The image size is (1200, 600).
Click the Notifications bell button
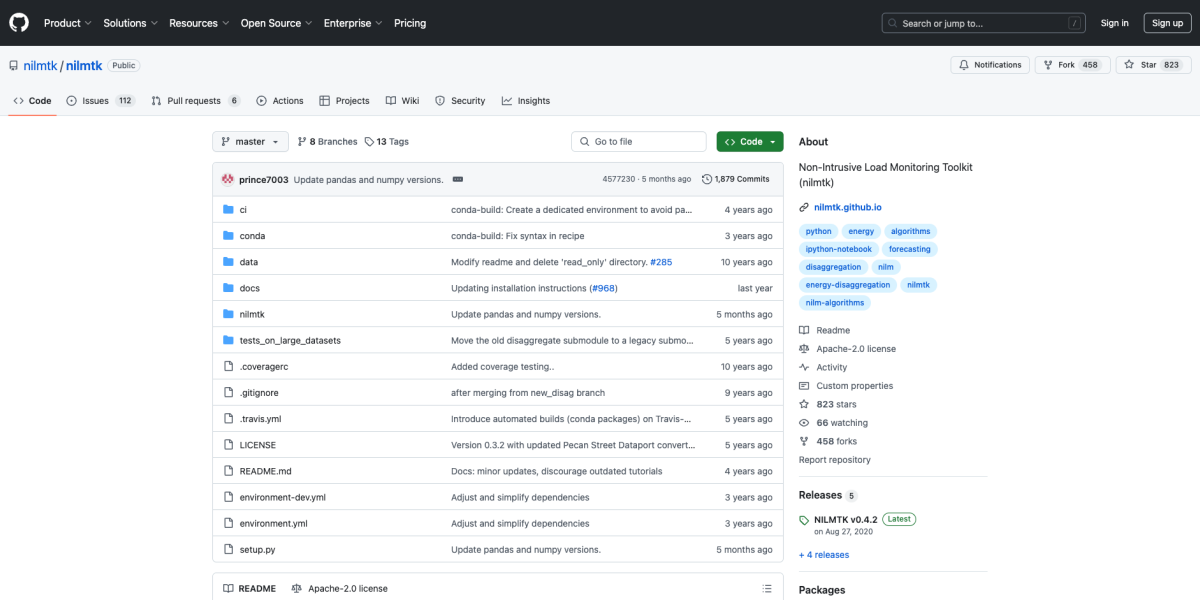[x=989, y=65]
